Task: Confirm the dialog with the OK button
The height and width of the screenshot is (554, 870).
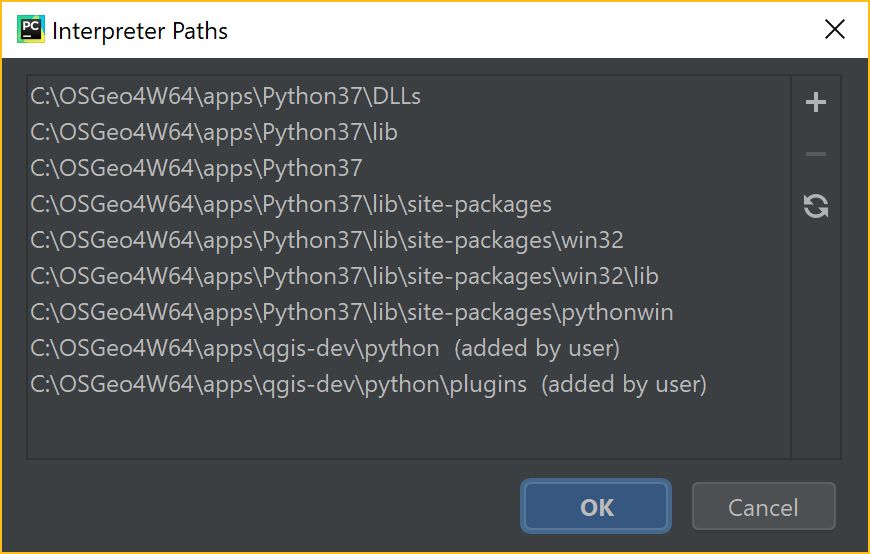Action: [x=596, y=506]
